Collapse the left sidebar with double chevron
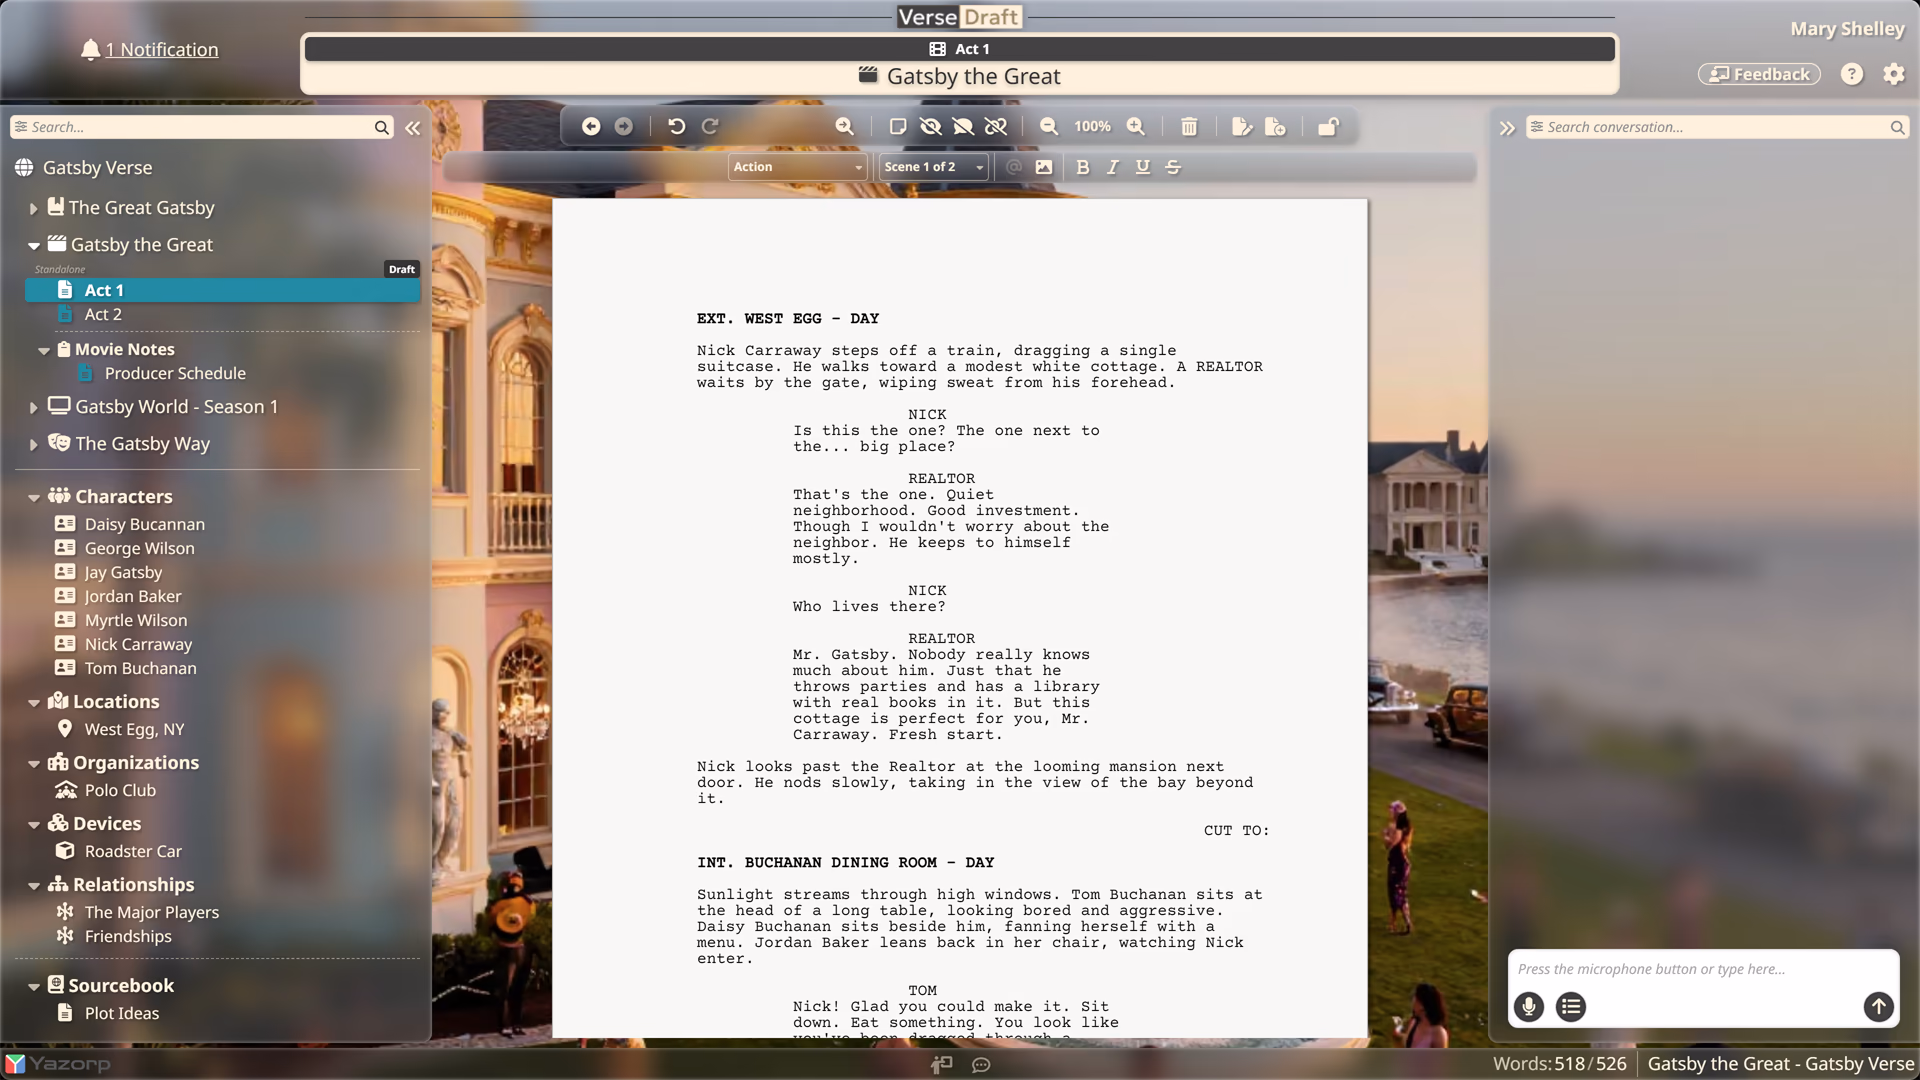 tap(412, 127)
